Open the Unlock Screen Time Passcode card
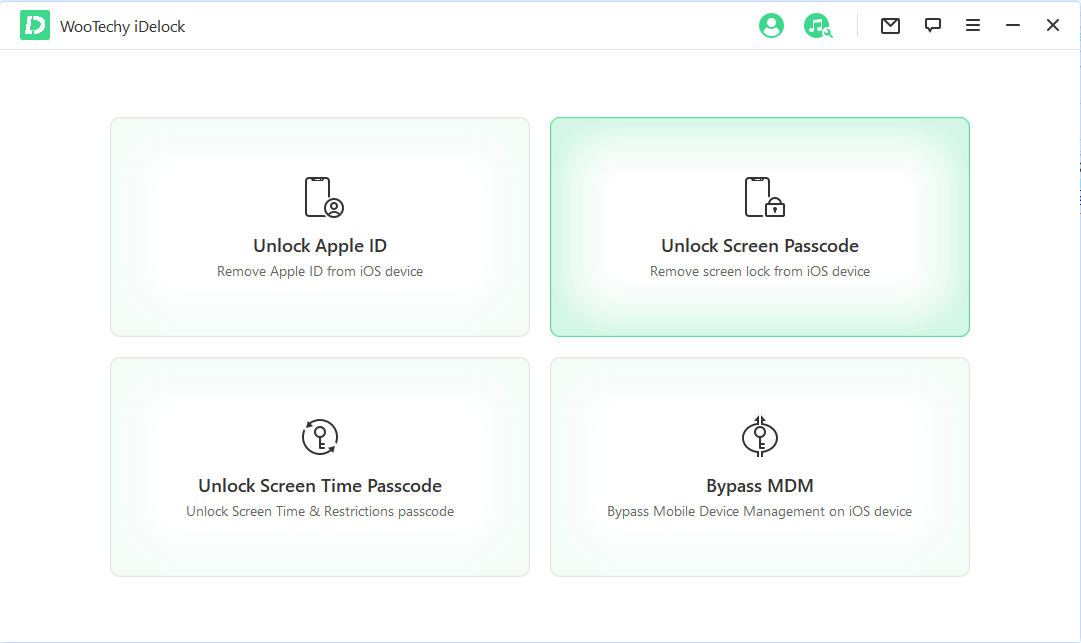The width and height of the screenshot is (1081, 643). point(319,467)
